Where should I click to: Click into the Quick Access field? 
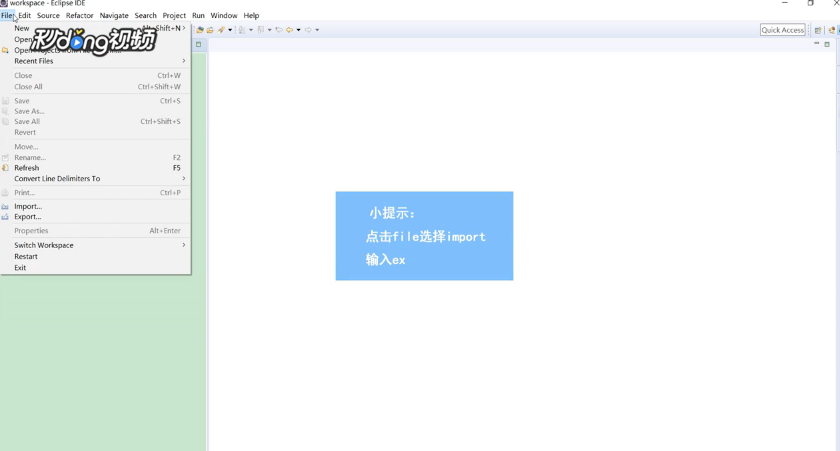(x=783, y=30)
